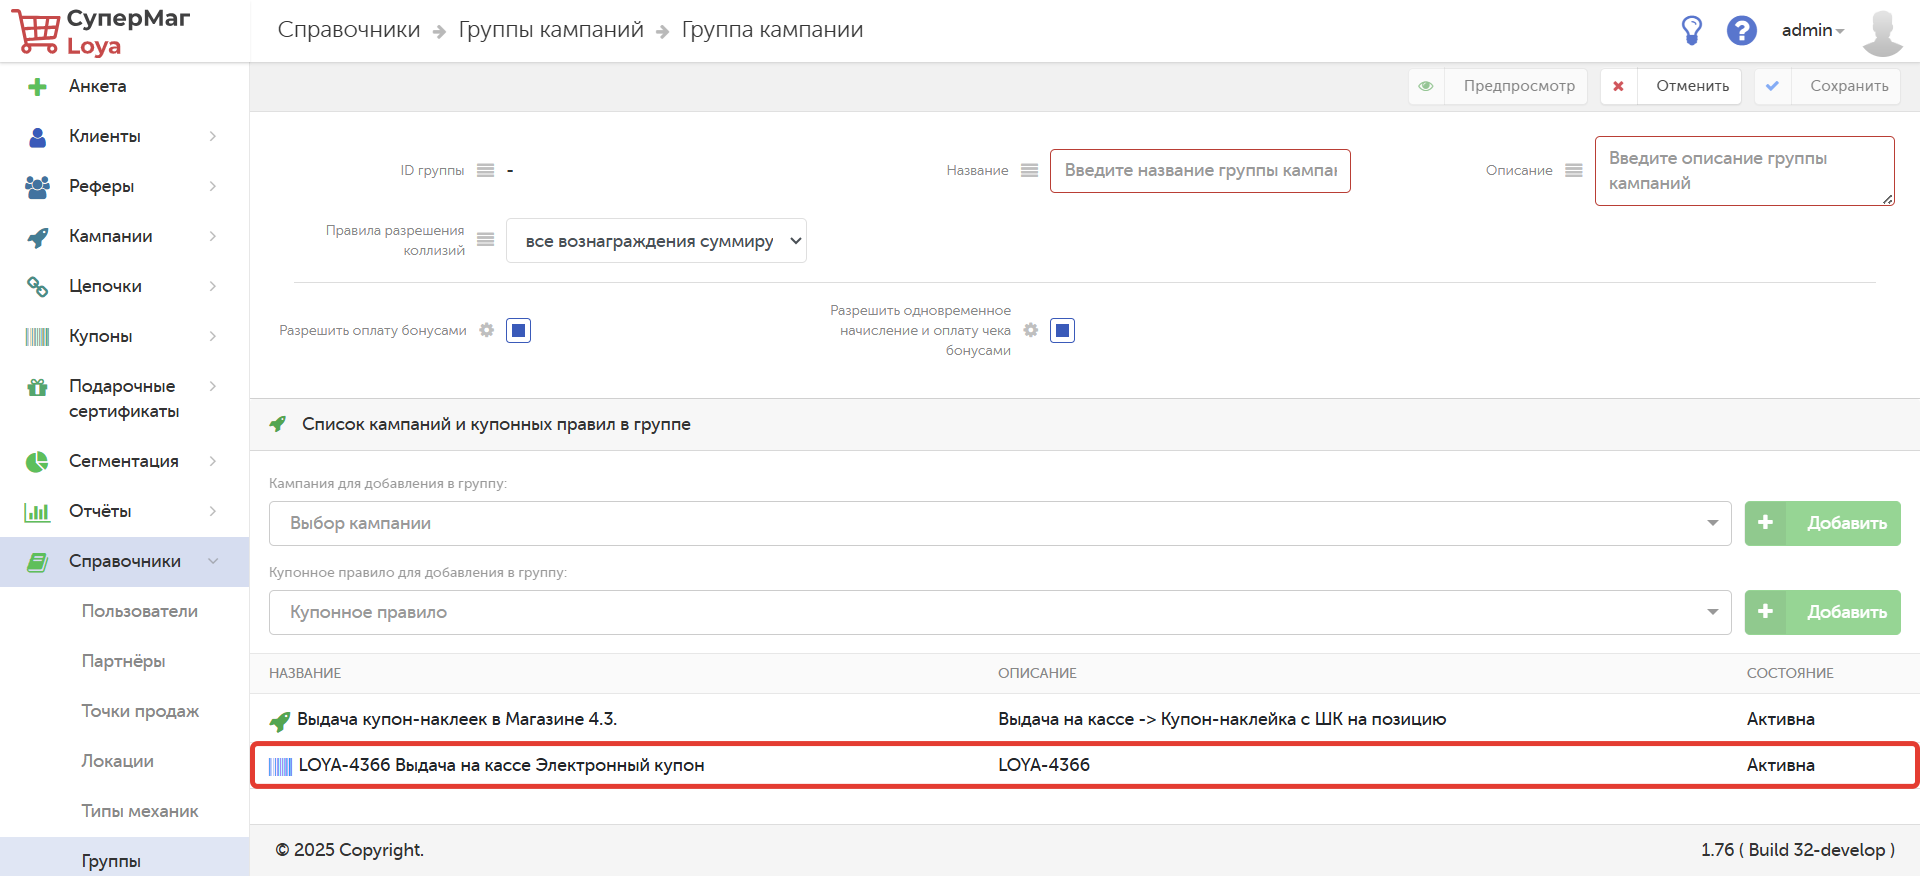Click the gear icon beside Разрешить оплату бонусами

486,330
